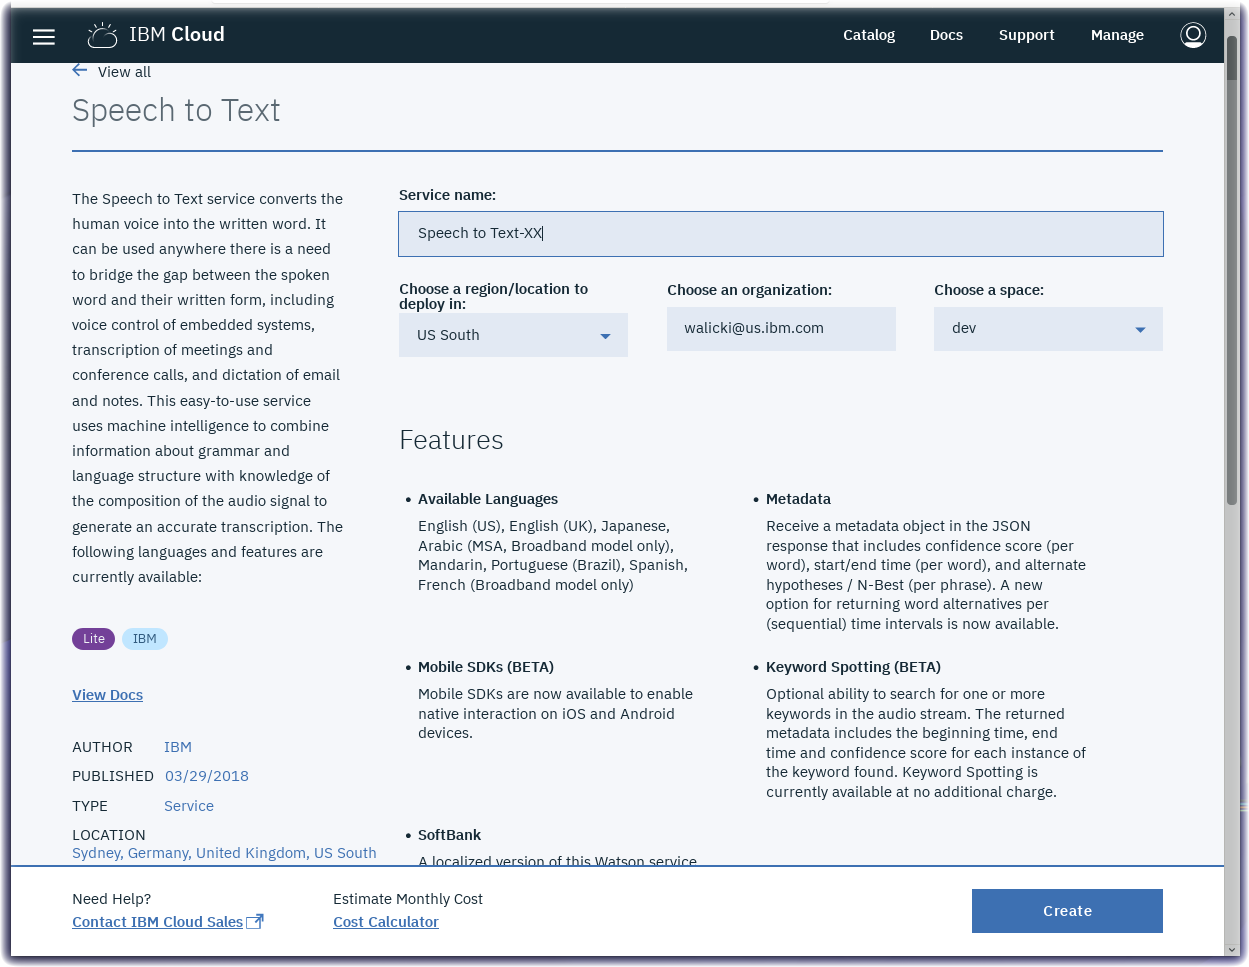Click the Mobile SDKs (BETA) feature title
This screenshot has width=1249, height=967.
tap(486, 667)
